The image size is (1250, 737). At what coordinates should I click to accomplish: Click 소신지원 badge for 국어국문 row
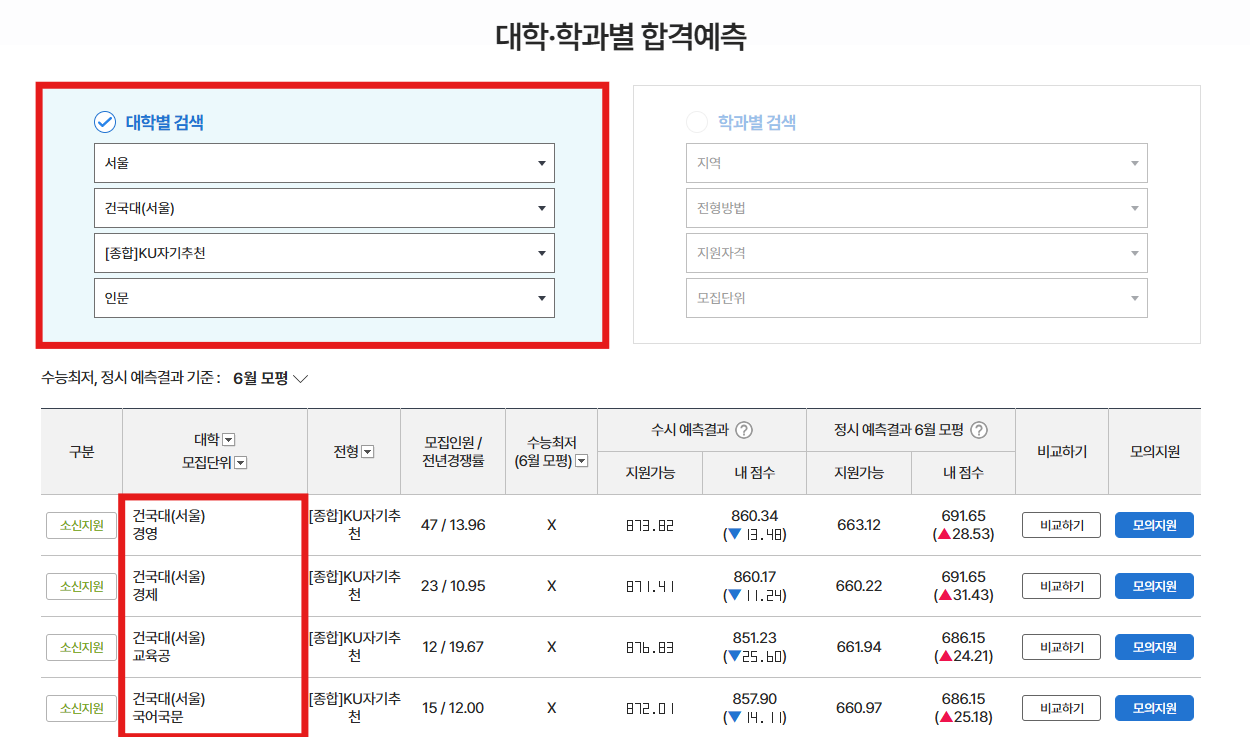(82, 708)
